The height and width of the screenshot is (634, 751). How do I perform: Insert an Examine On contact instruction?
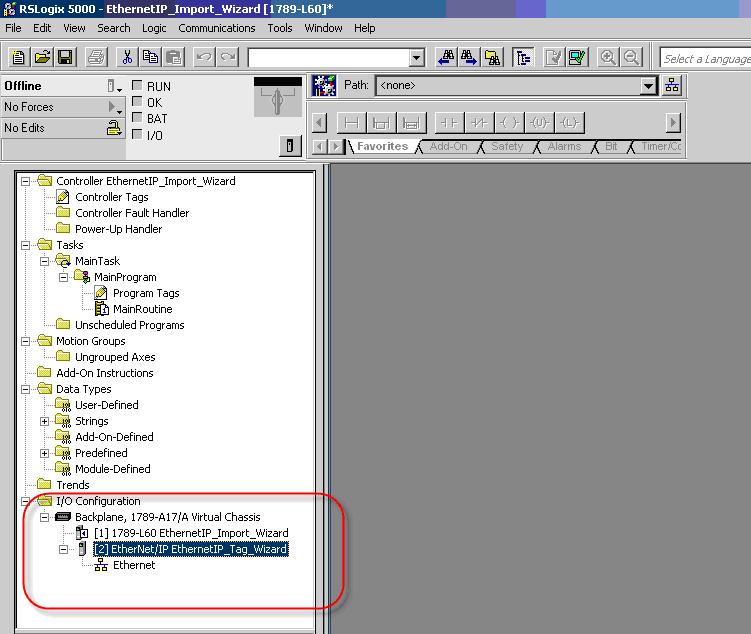449,123
